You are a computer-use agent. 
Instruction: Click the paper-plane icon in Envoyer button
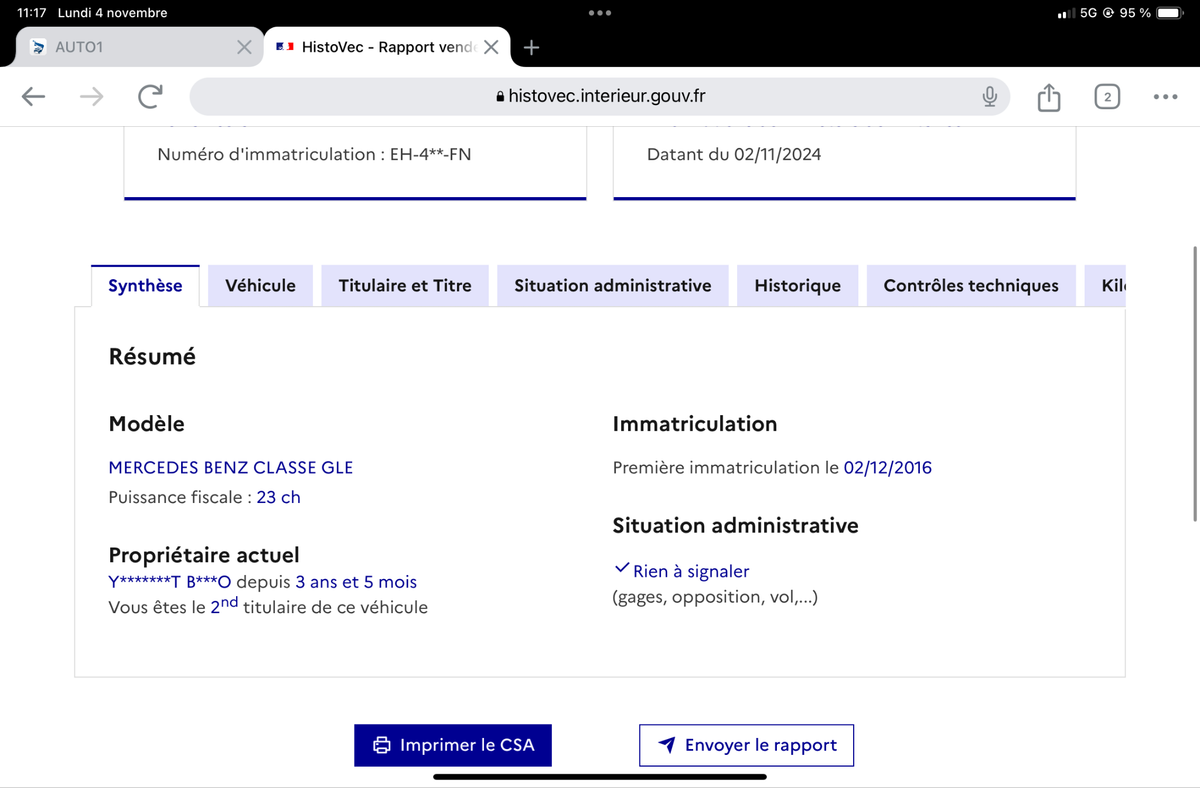[667, 745]
